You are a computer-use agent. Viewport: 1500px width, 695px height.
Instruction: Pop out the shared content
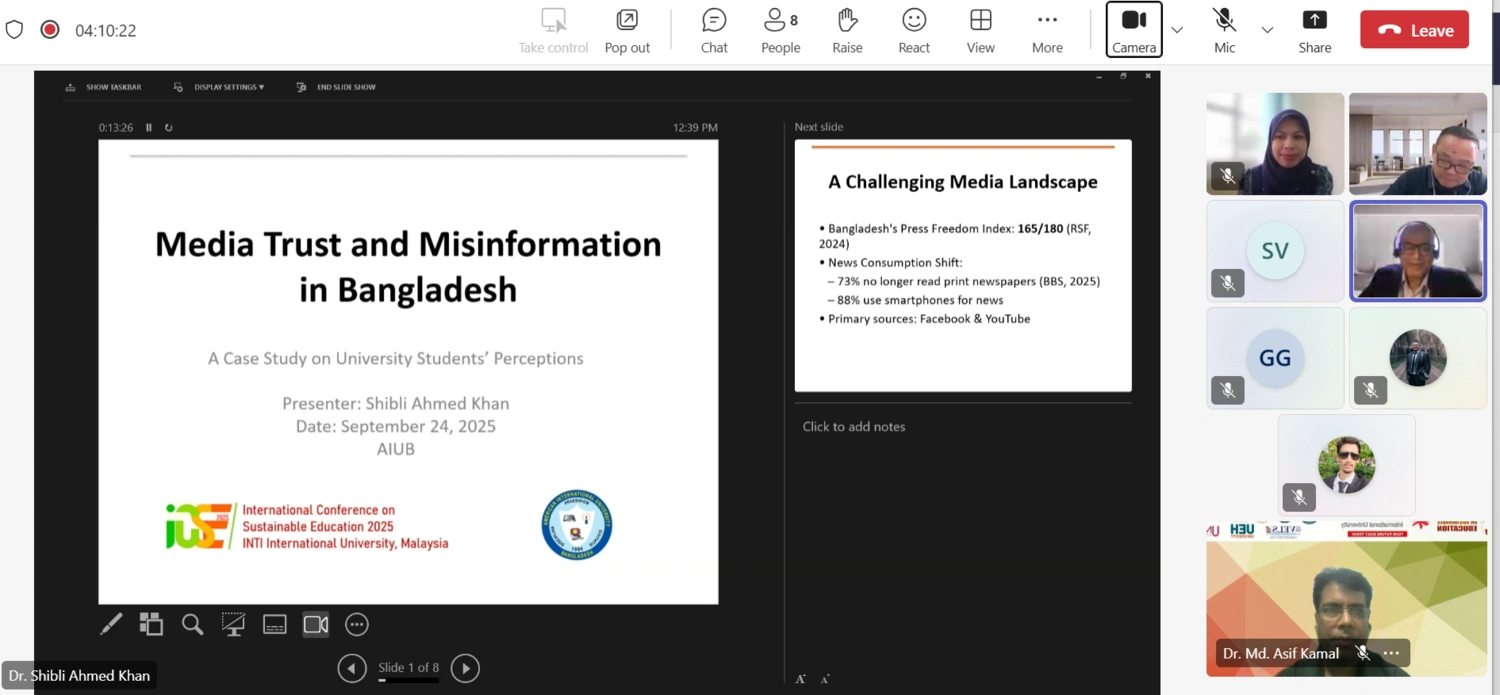(x=627, y=30)
